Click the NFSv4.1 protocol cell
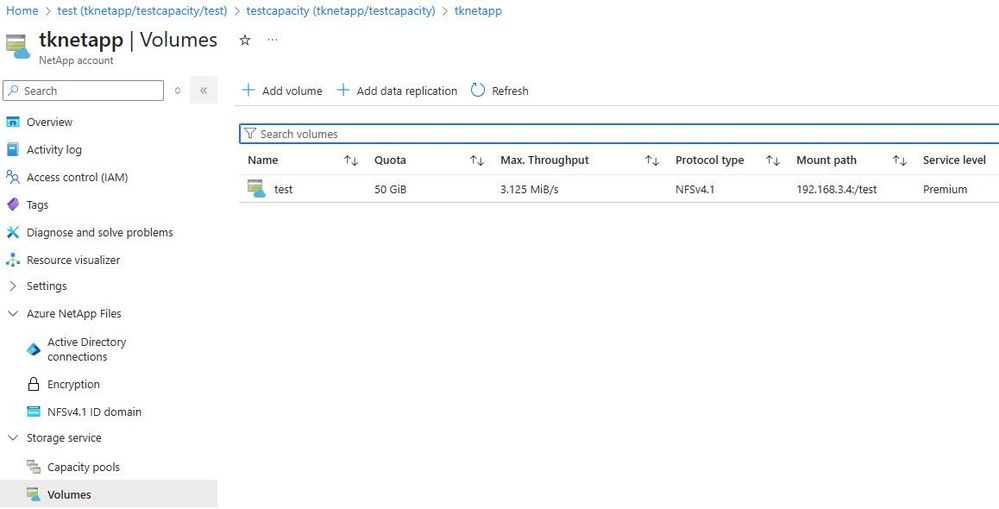Viewport: 999px width, 509px height. point(694,189)
